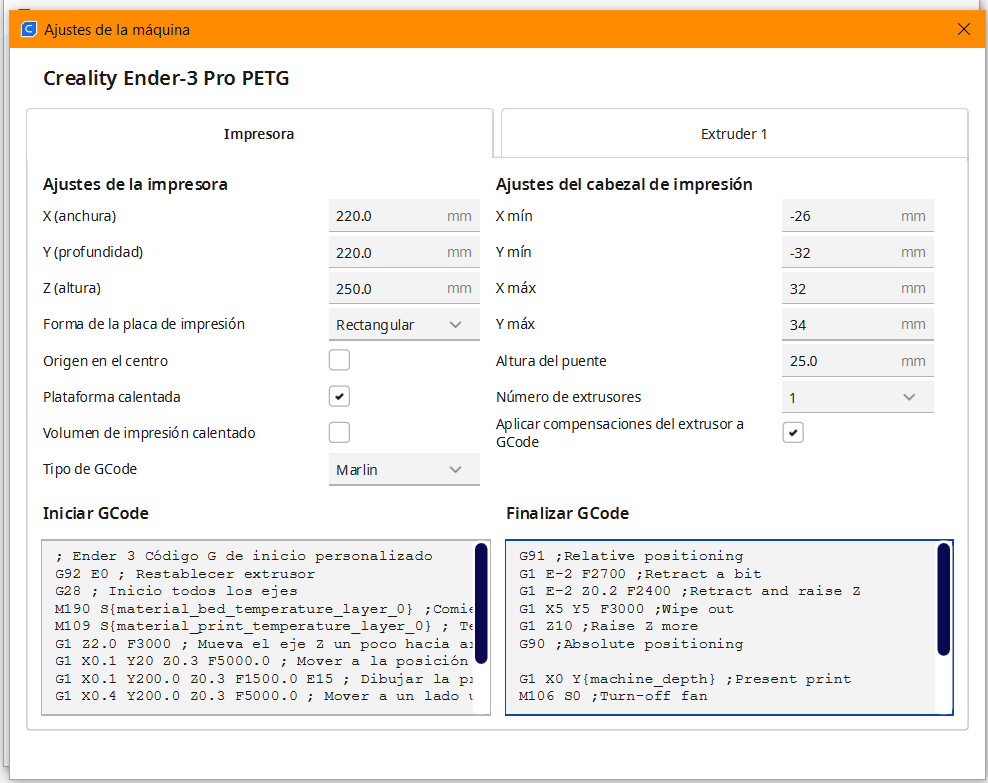Expand the Tipo de GCode dropdown

tap(404, 469)
